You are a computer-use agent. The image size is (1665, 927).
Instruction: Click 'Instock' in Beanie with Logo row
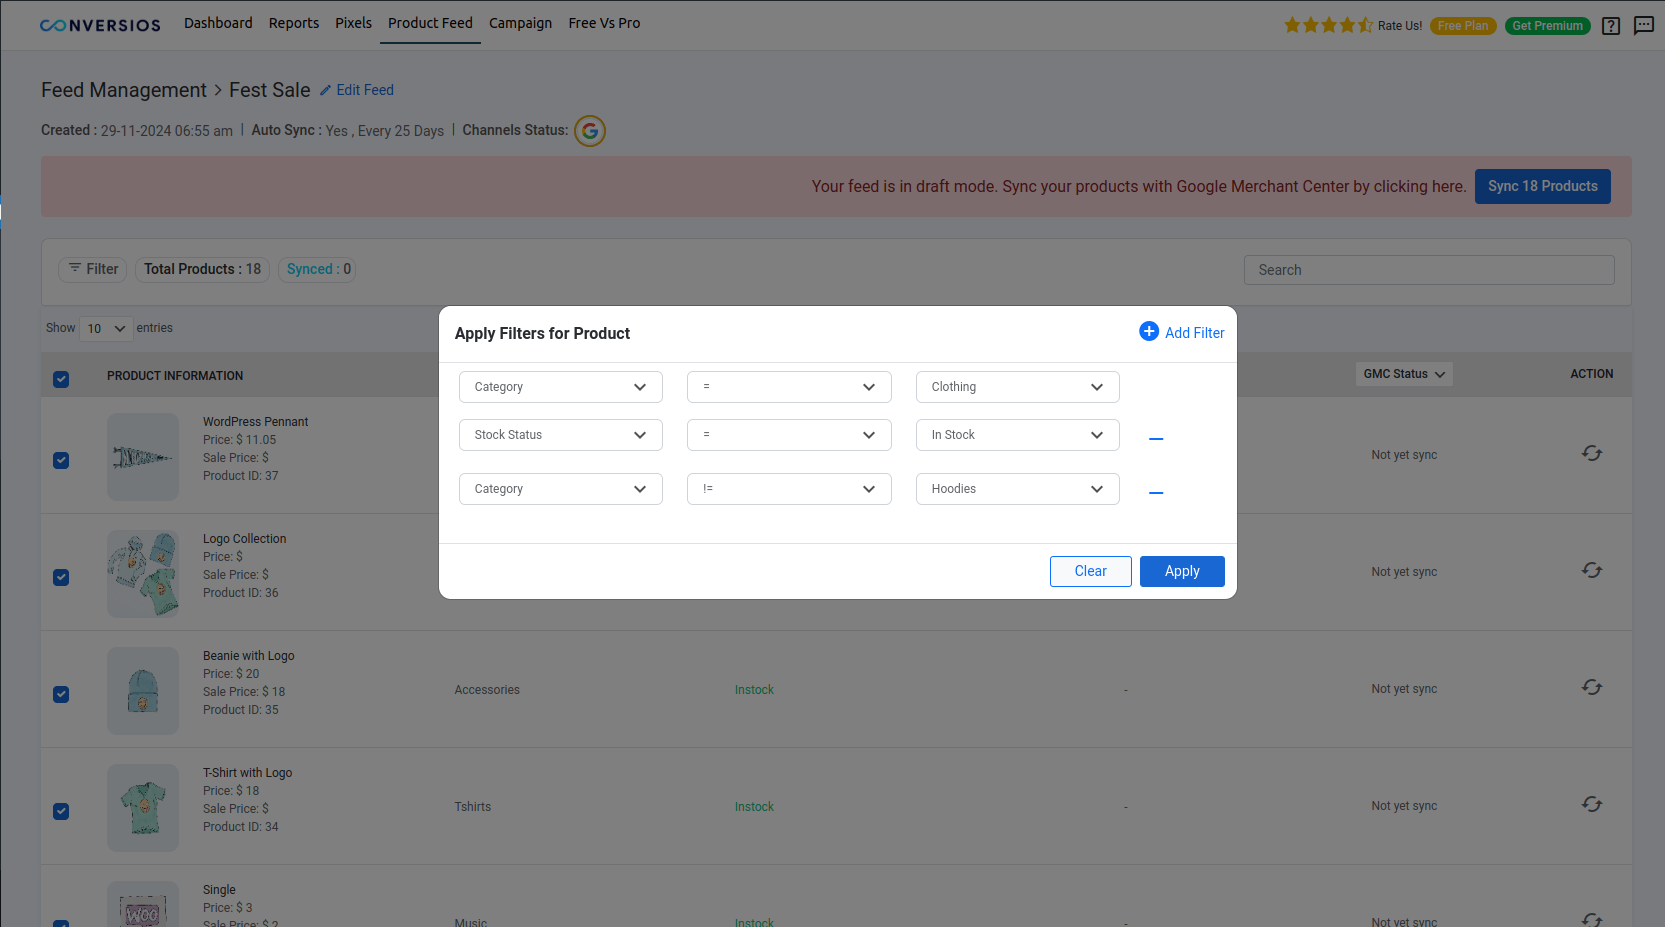tap(754, 690)
